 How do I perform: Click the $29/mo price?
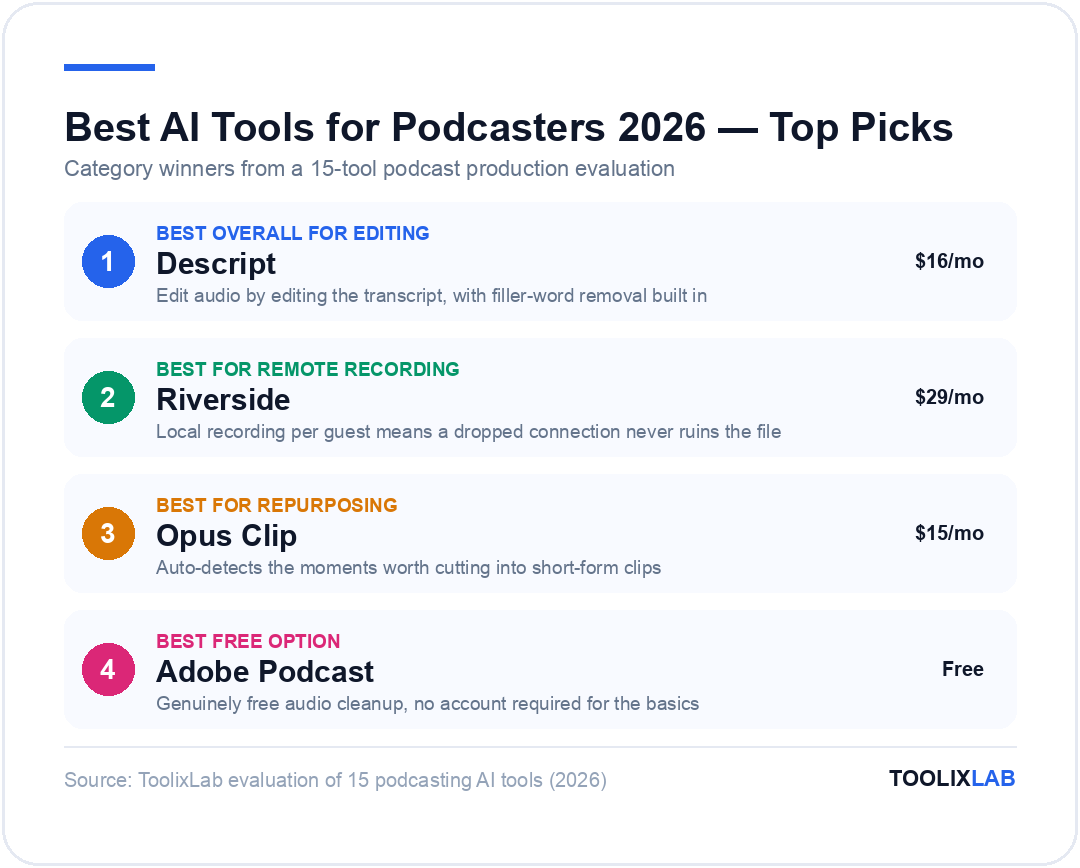click(x=949, y=397)
